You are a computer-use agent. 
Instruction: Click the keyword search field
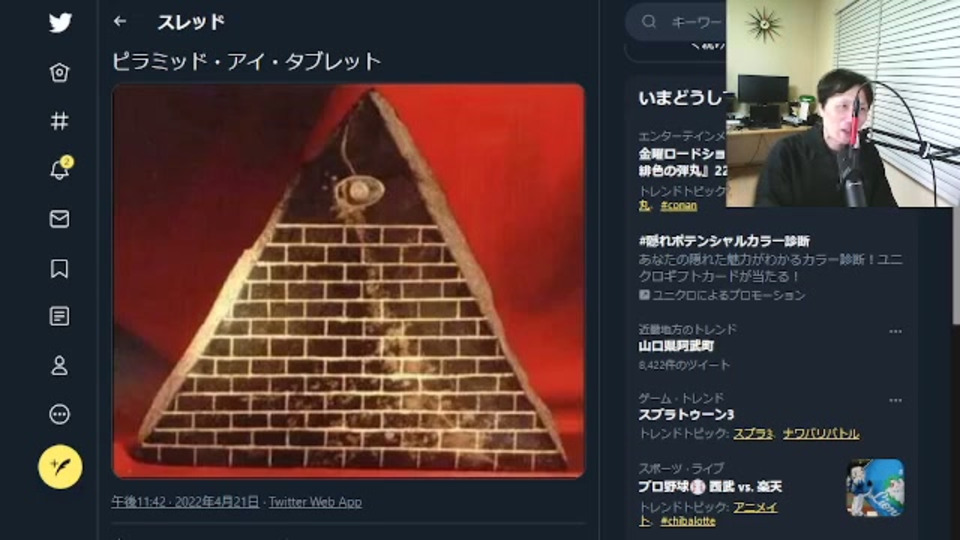click(677, 23)
